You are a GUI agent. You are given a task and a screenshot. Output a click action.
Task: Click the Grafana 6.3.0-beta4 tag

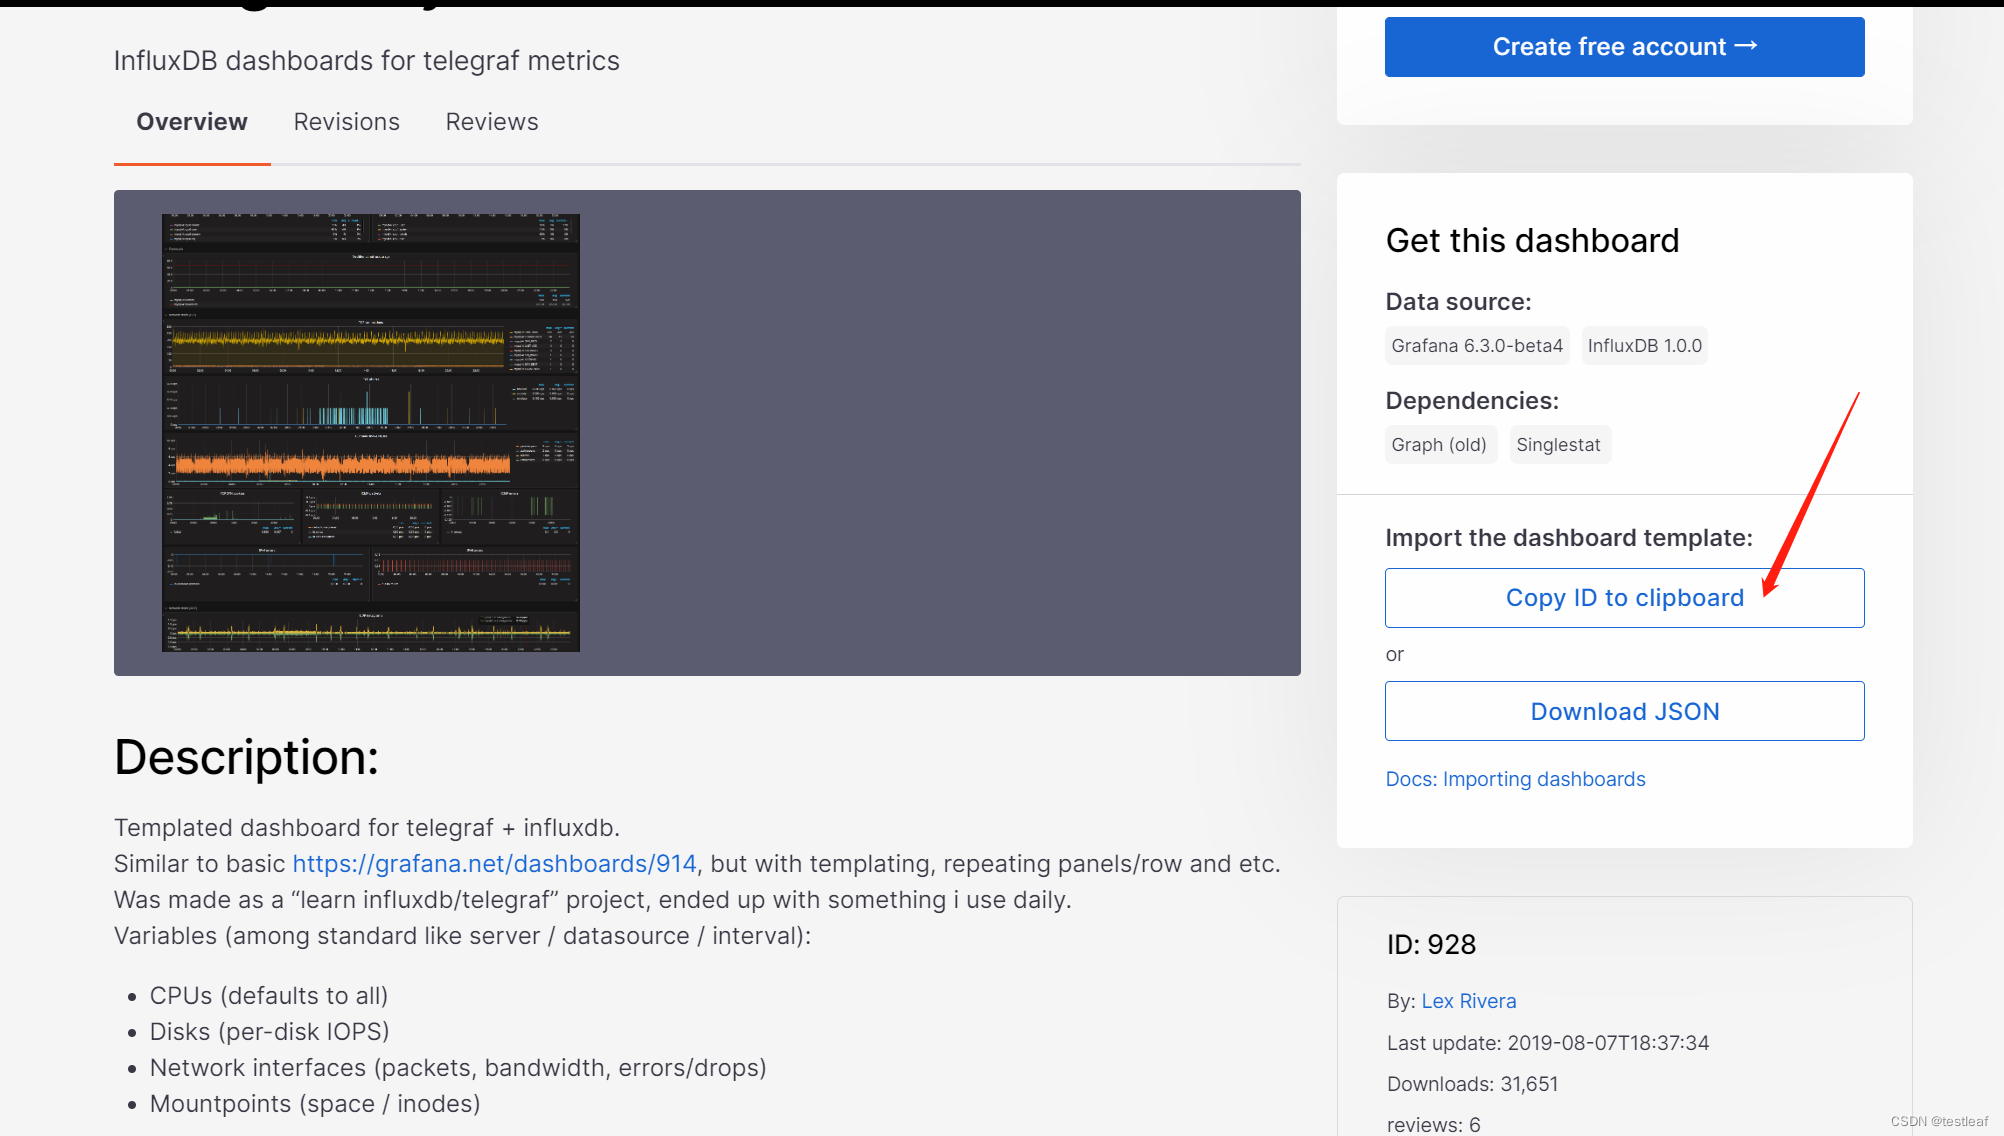1477,346
